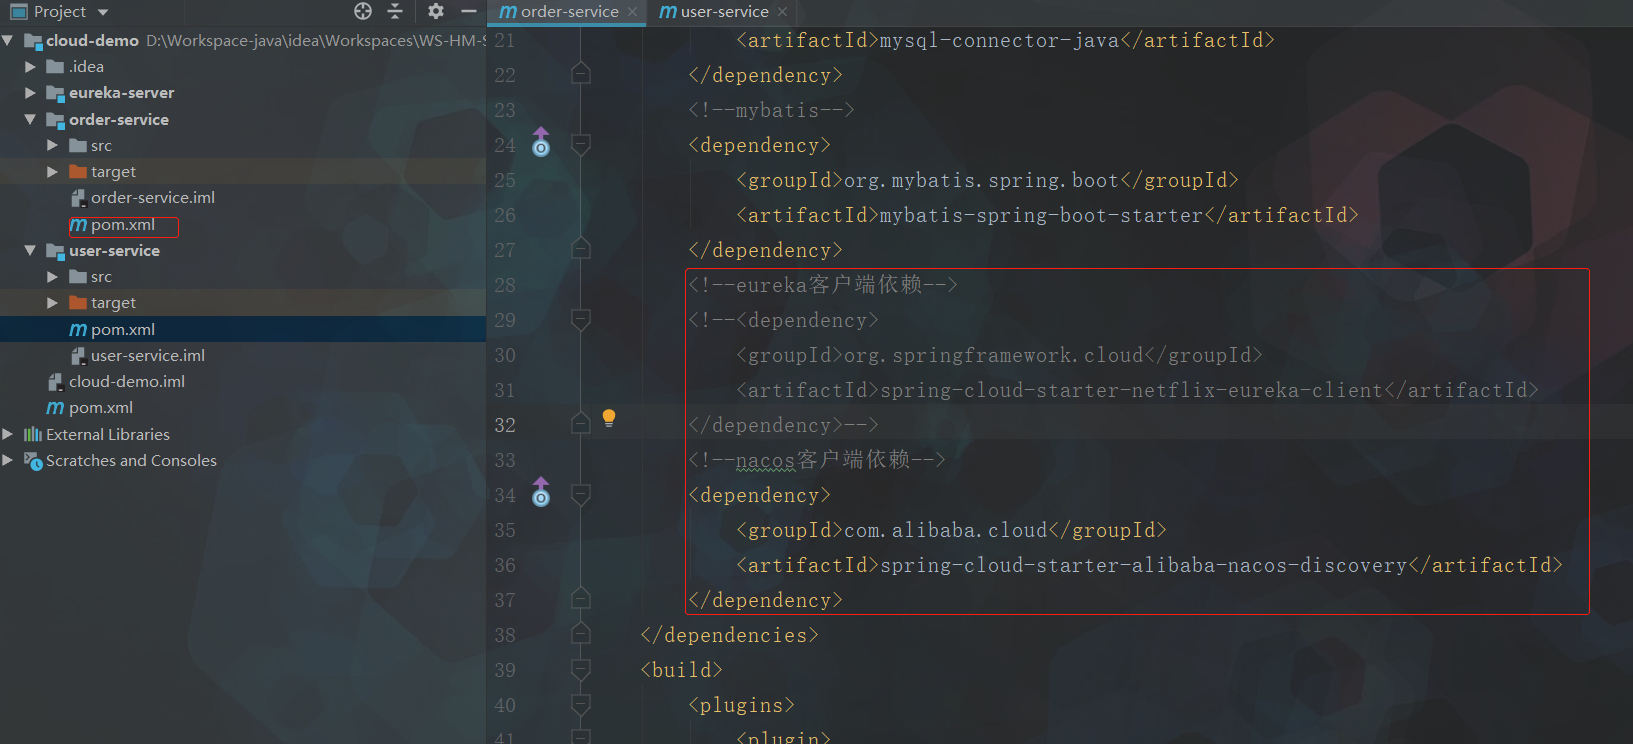Click com.alibaba.cloud groupId text

945,530
